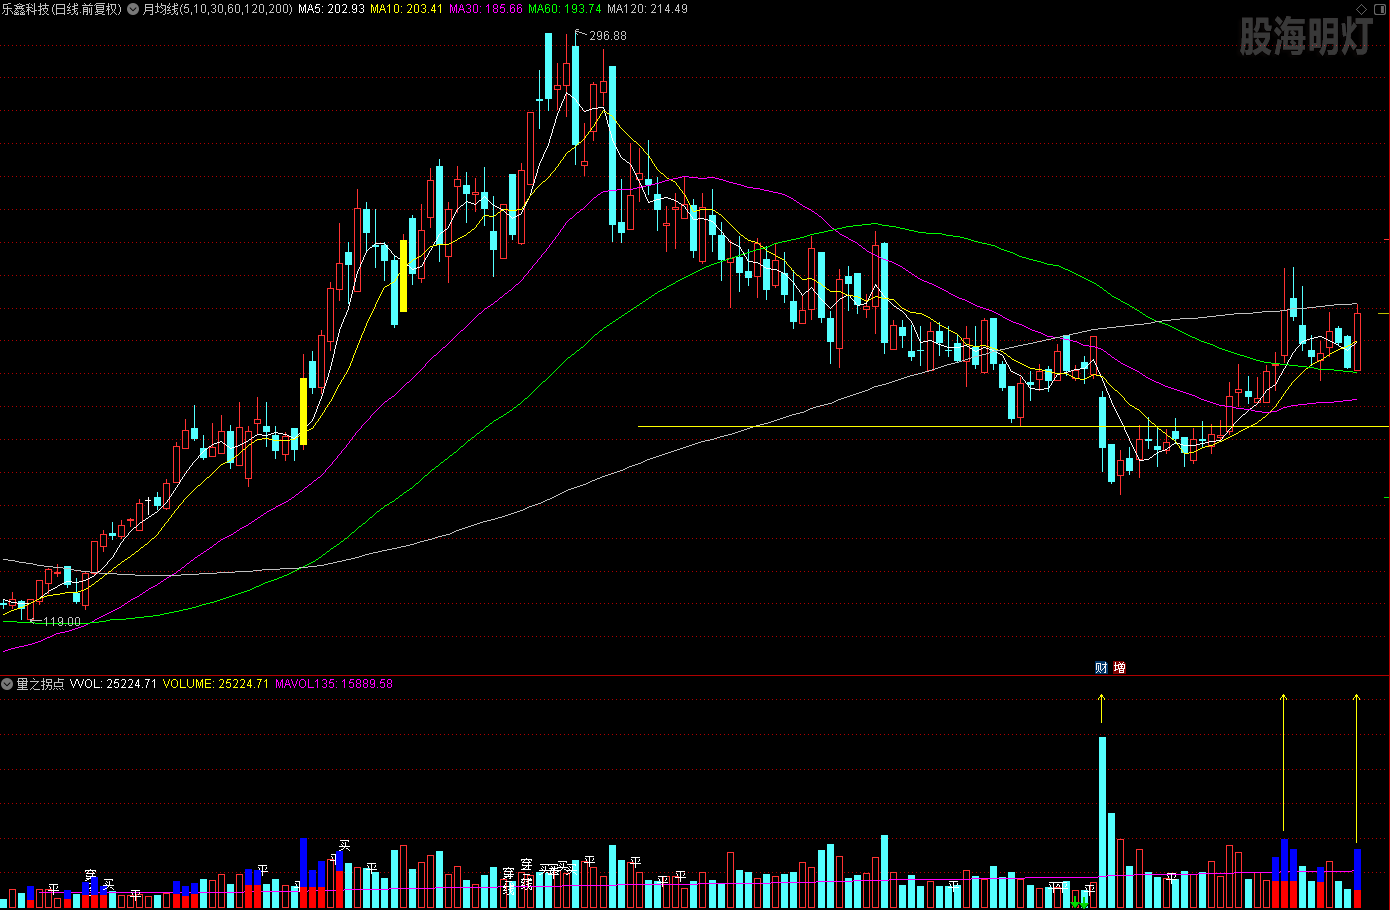Select the yellow horizontal support line
Screen dimensions: 1390x910
[900, 427]
